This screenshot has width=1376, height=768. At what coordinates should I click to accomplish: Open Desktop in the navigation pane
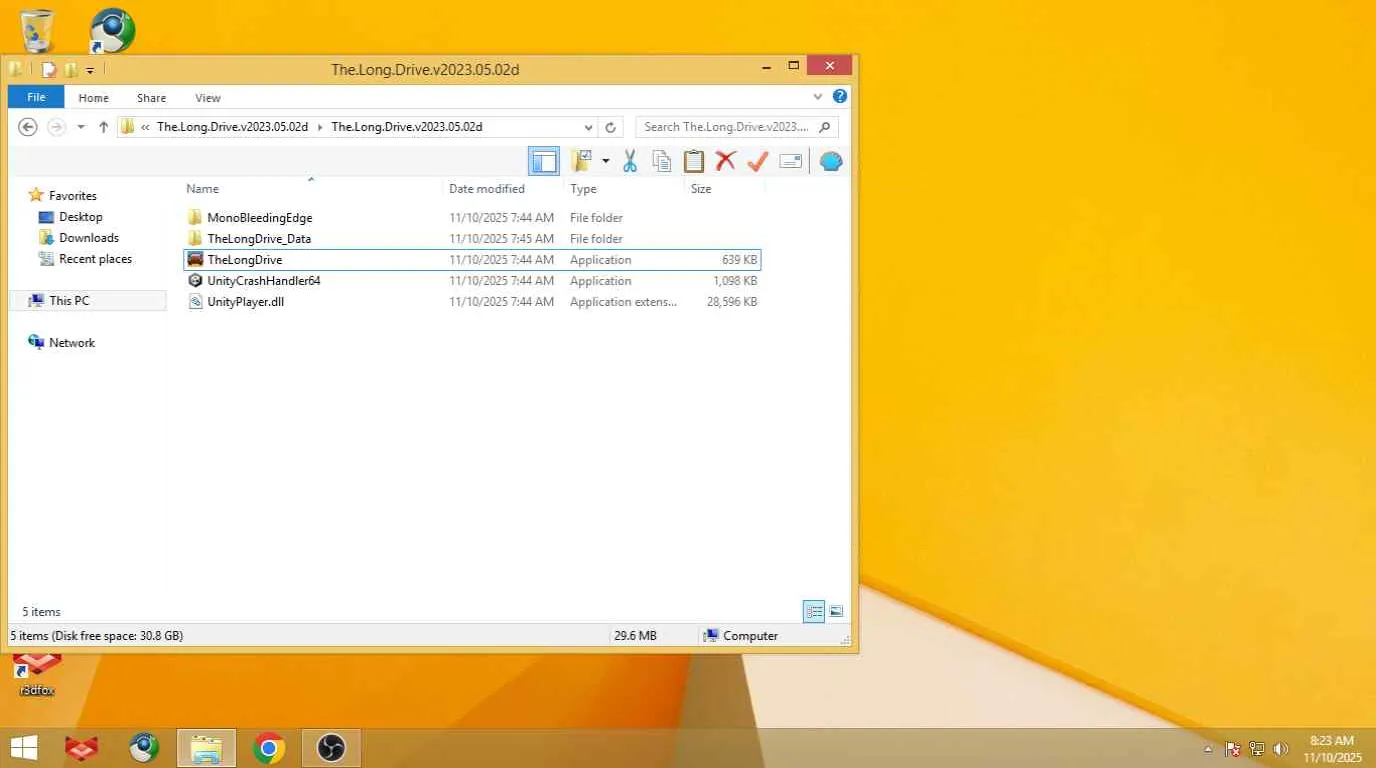click(80, 217)
